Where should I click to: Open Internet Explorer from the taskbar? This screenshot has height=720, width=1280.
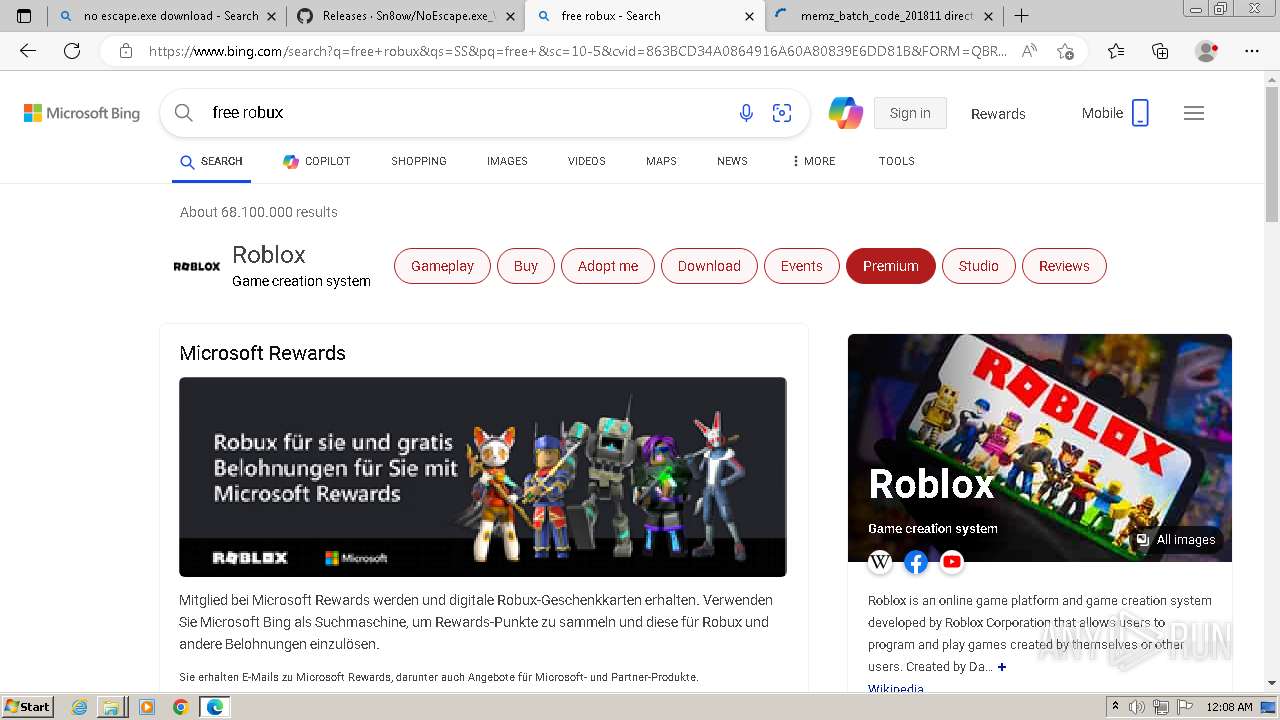pyautogui.click(x=80, y=707)
